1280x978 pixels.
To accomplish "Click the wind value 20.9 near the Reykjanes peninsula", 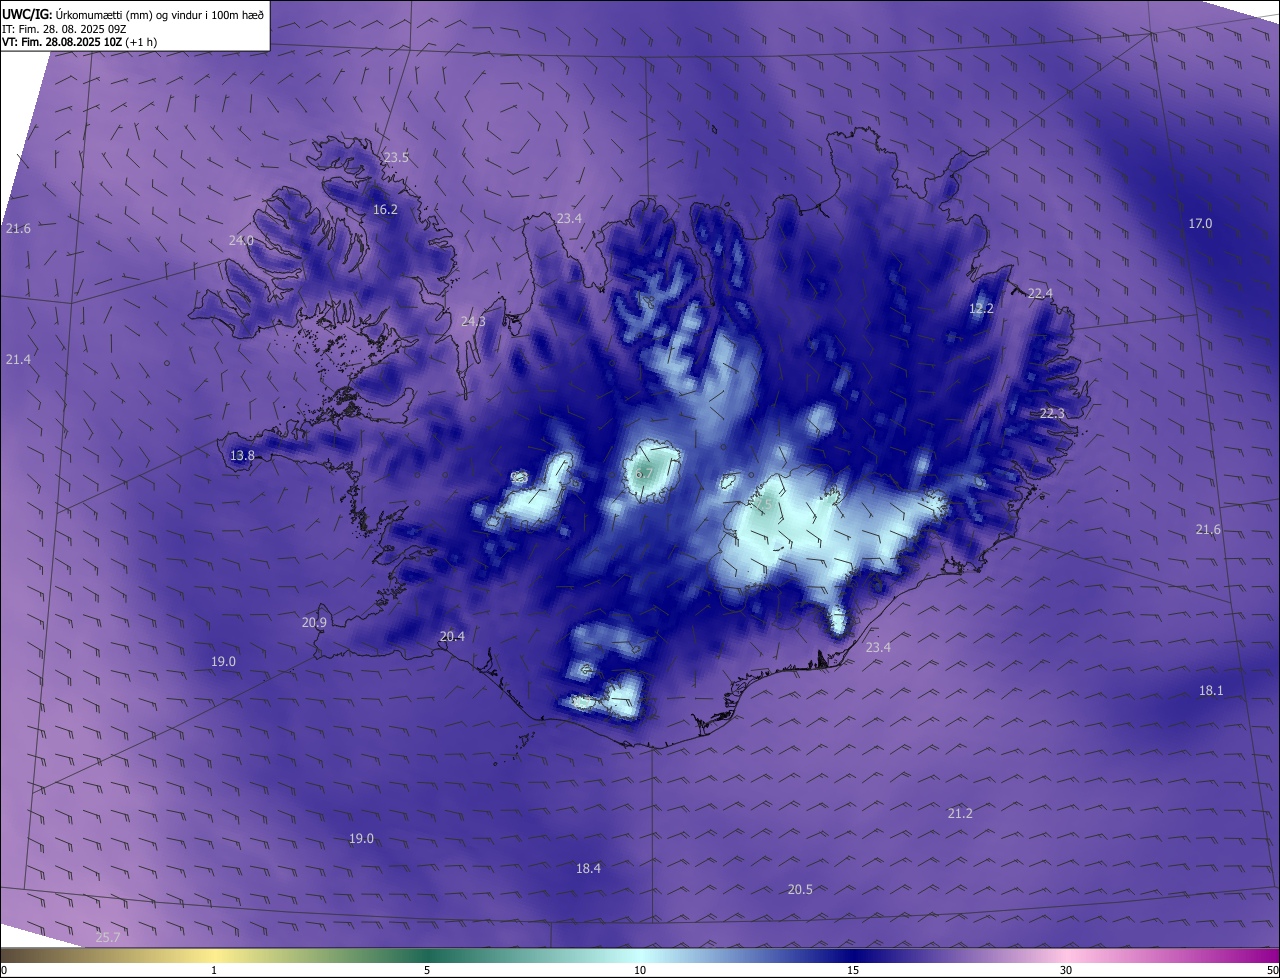I will click(x=314, y=623).
